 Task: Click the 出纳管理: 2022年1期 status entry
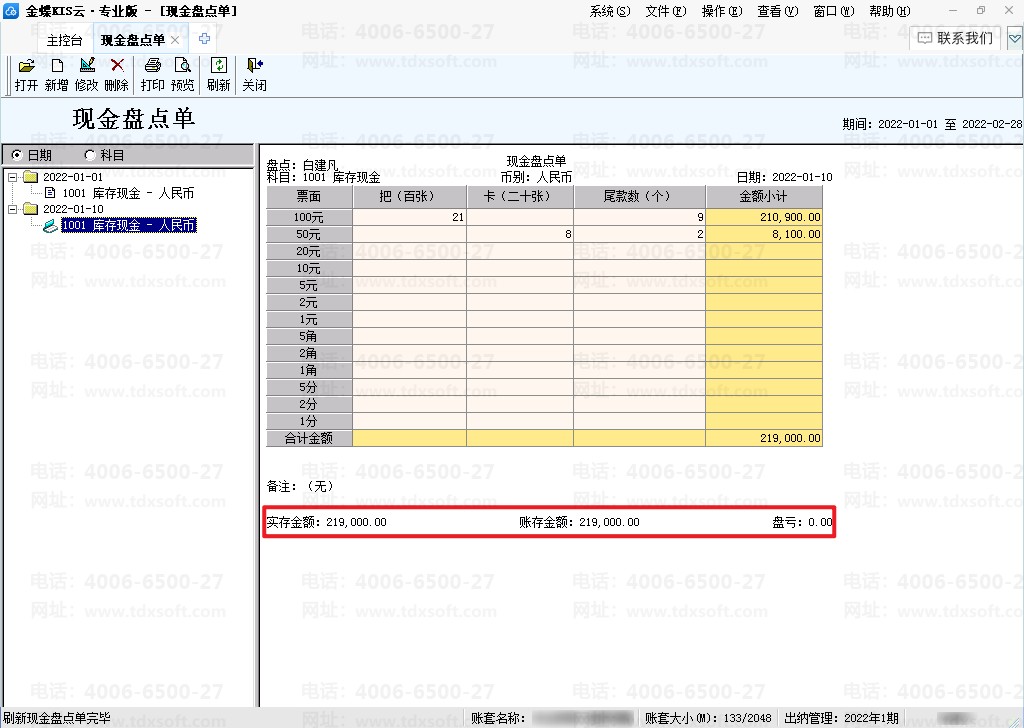coord(841,718)
